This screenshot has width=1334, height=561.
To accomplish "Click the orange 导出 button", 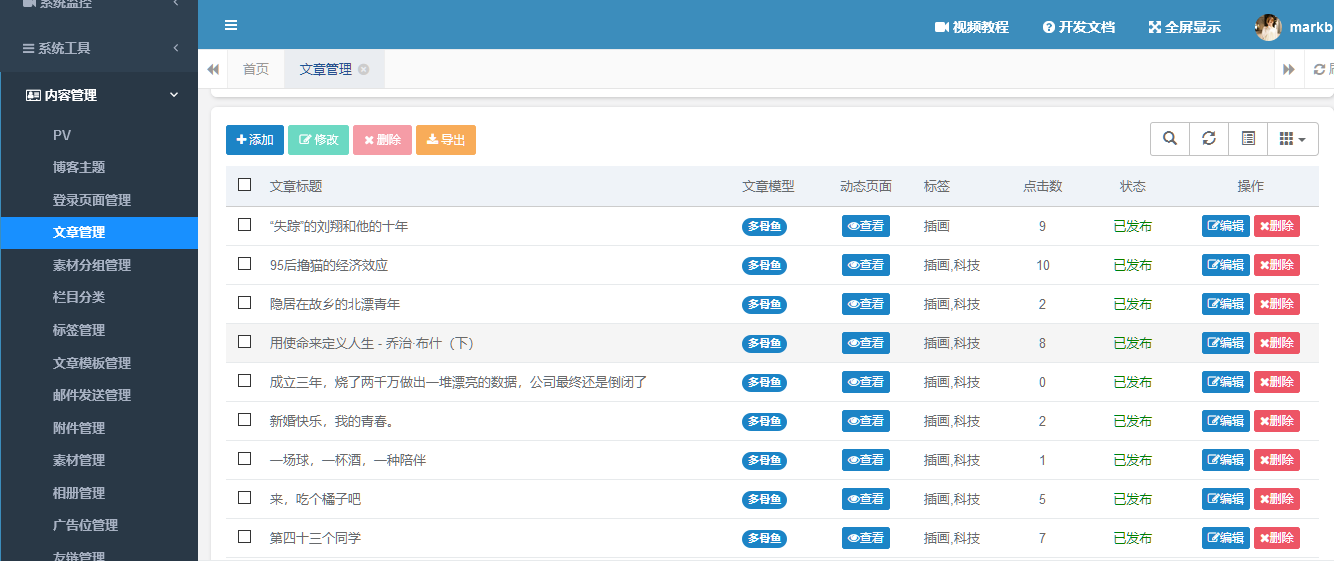I will pyautogui.click(x=446, y=140).
